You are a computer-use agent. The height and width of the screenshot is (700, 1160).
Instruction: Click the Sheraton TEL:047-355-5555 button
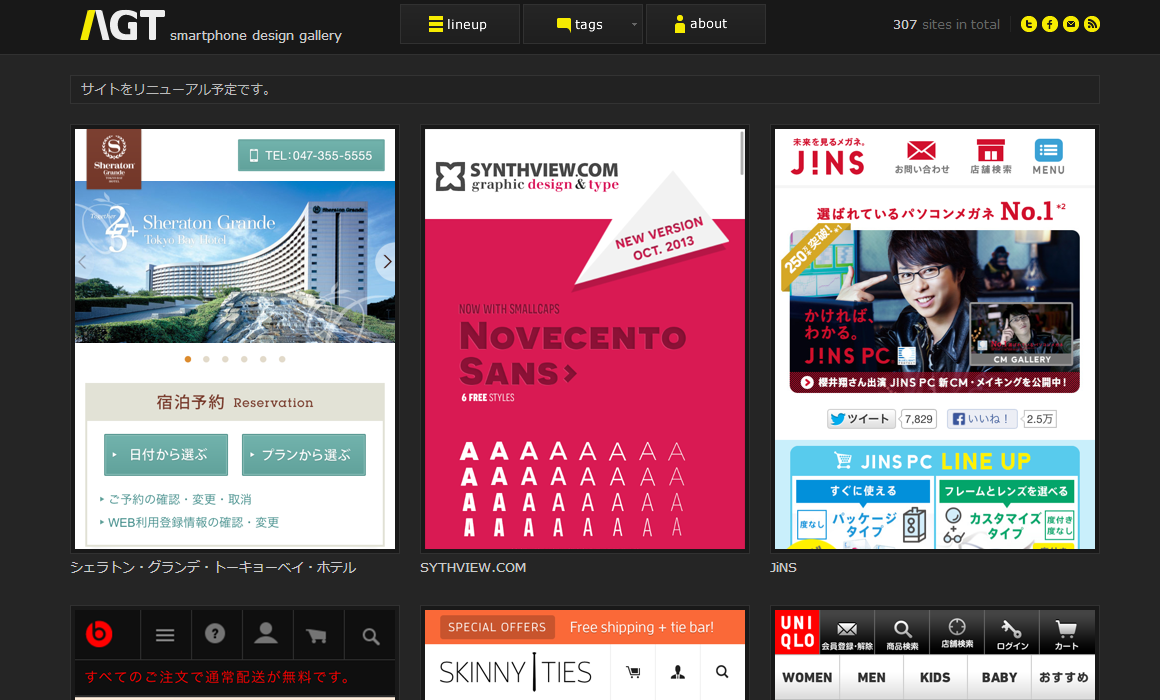point(311,155)
